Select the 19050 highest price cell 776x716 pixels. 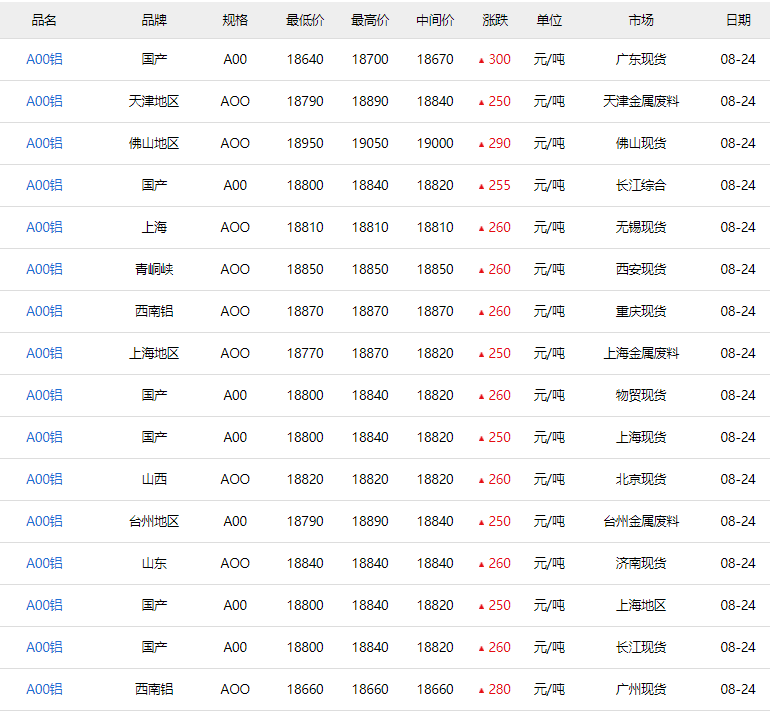370,143
